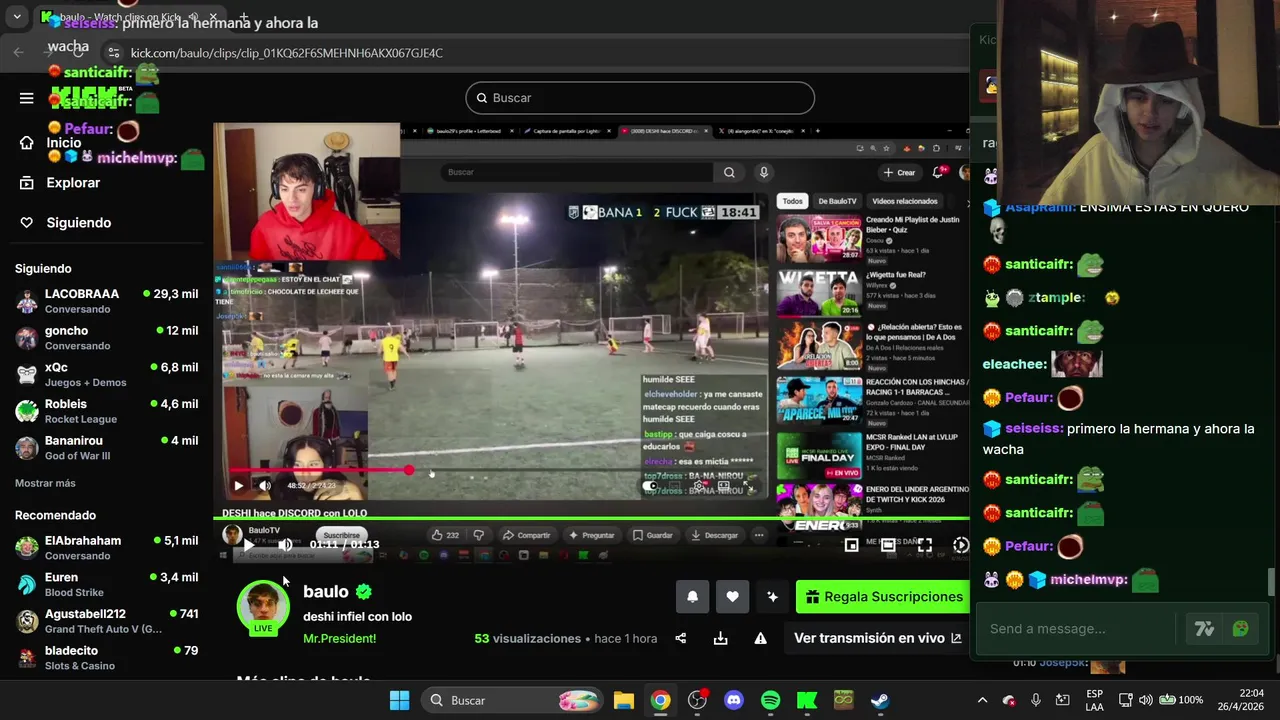
Task: Open Discord from the taskbar
Action: click(734, 700)
